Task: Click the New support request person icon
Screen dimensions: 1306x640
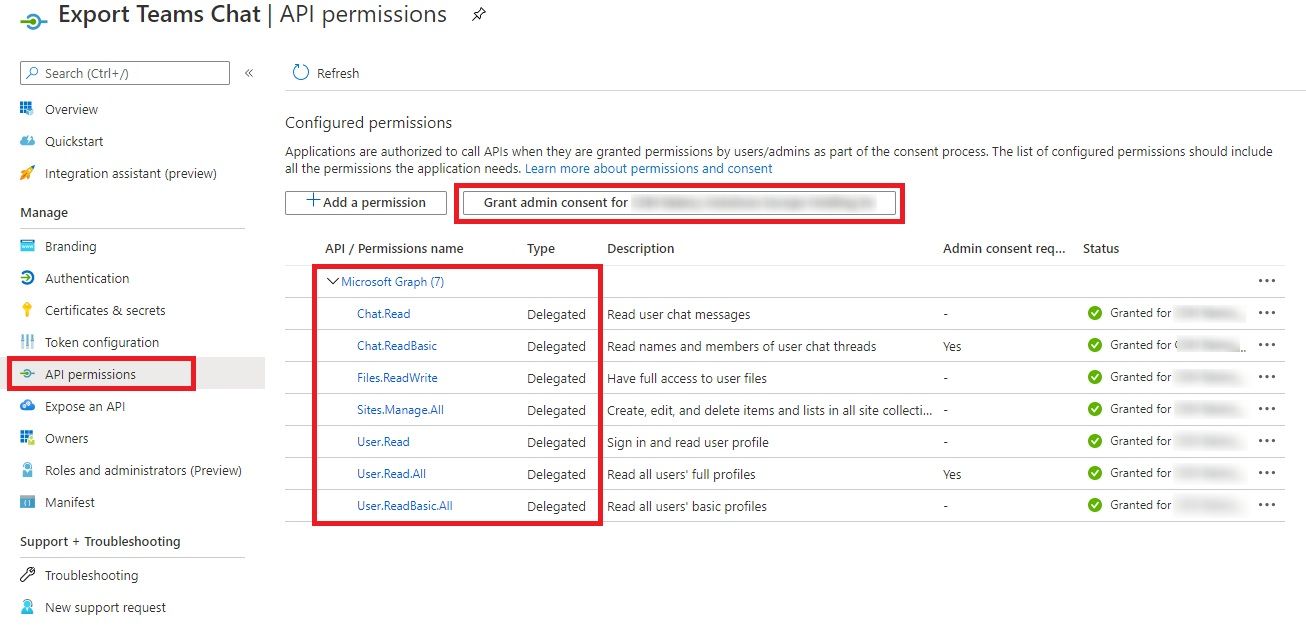Action: coord(27,607)
